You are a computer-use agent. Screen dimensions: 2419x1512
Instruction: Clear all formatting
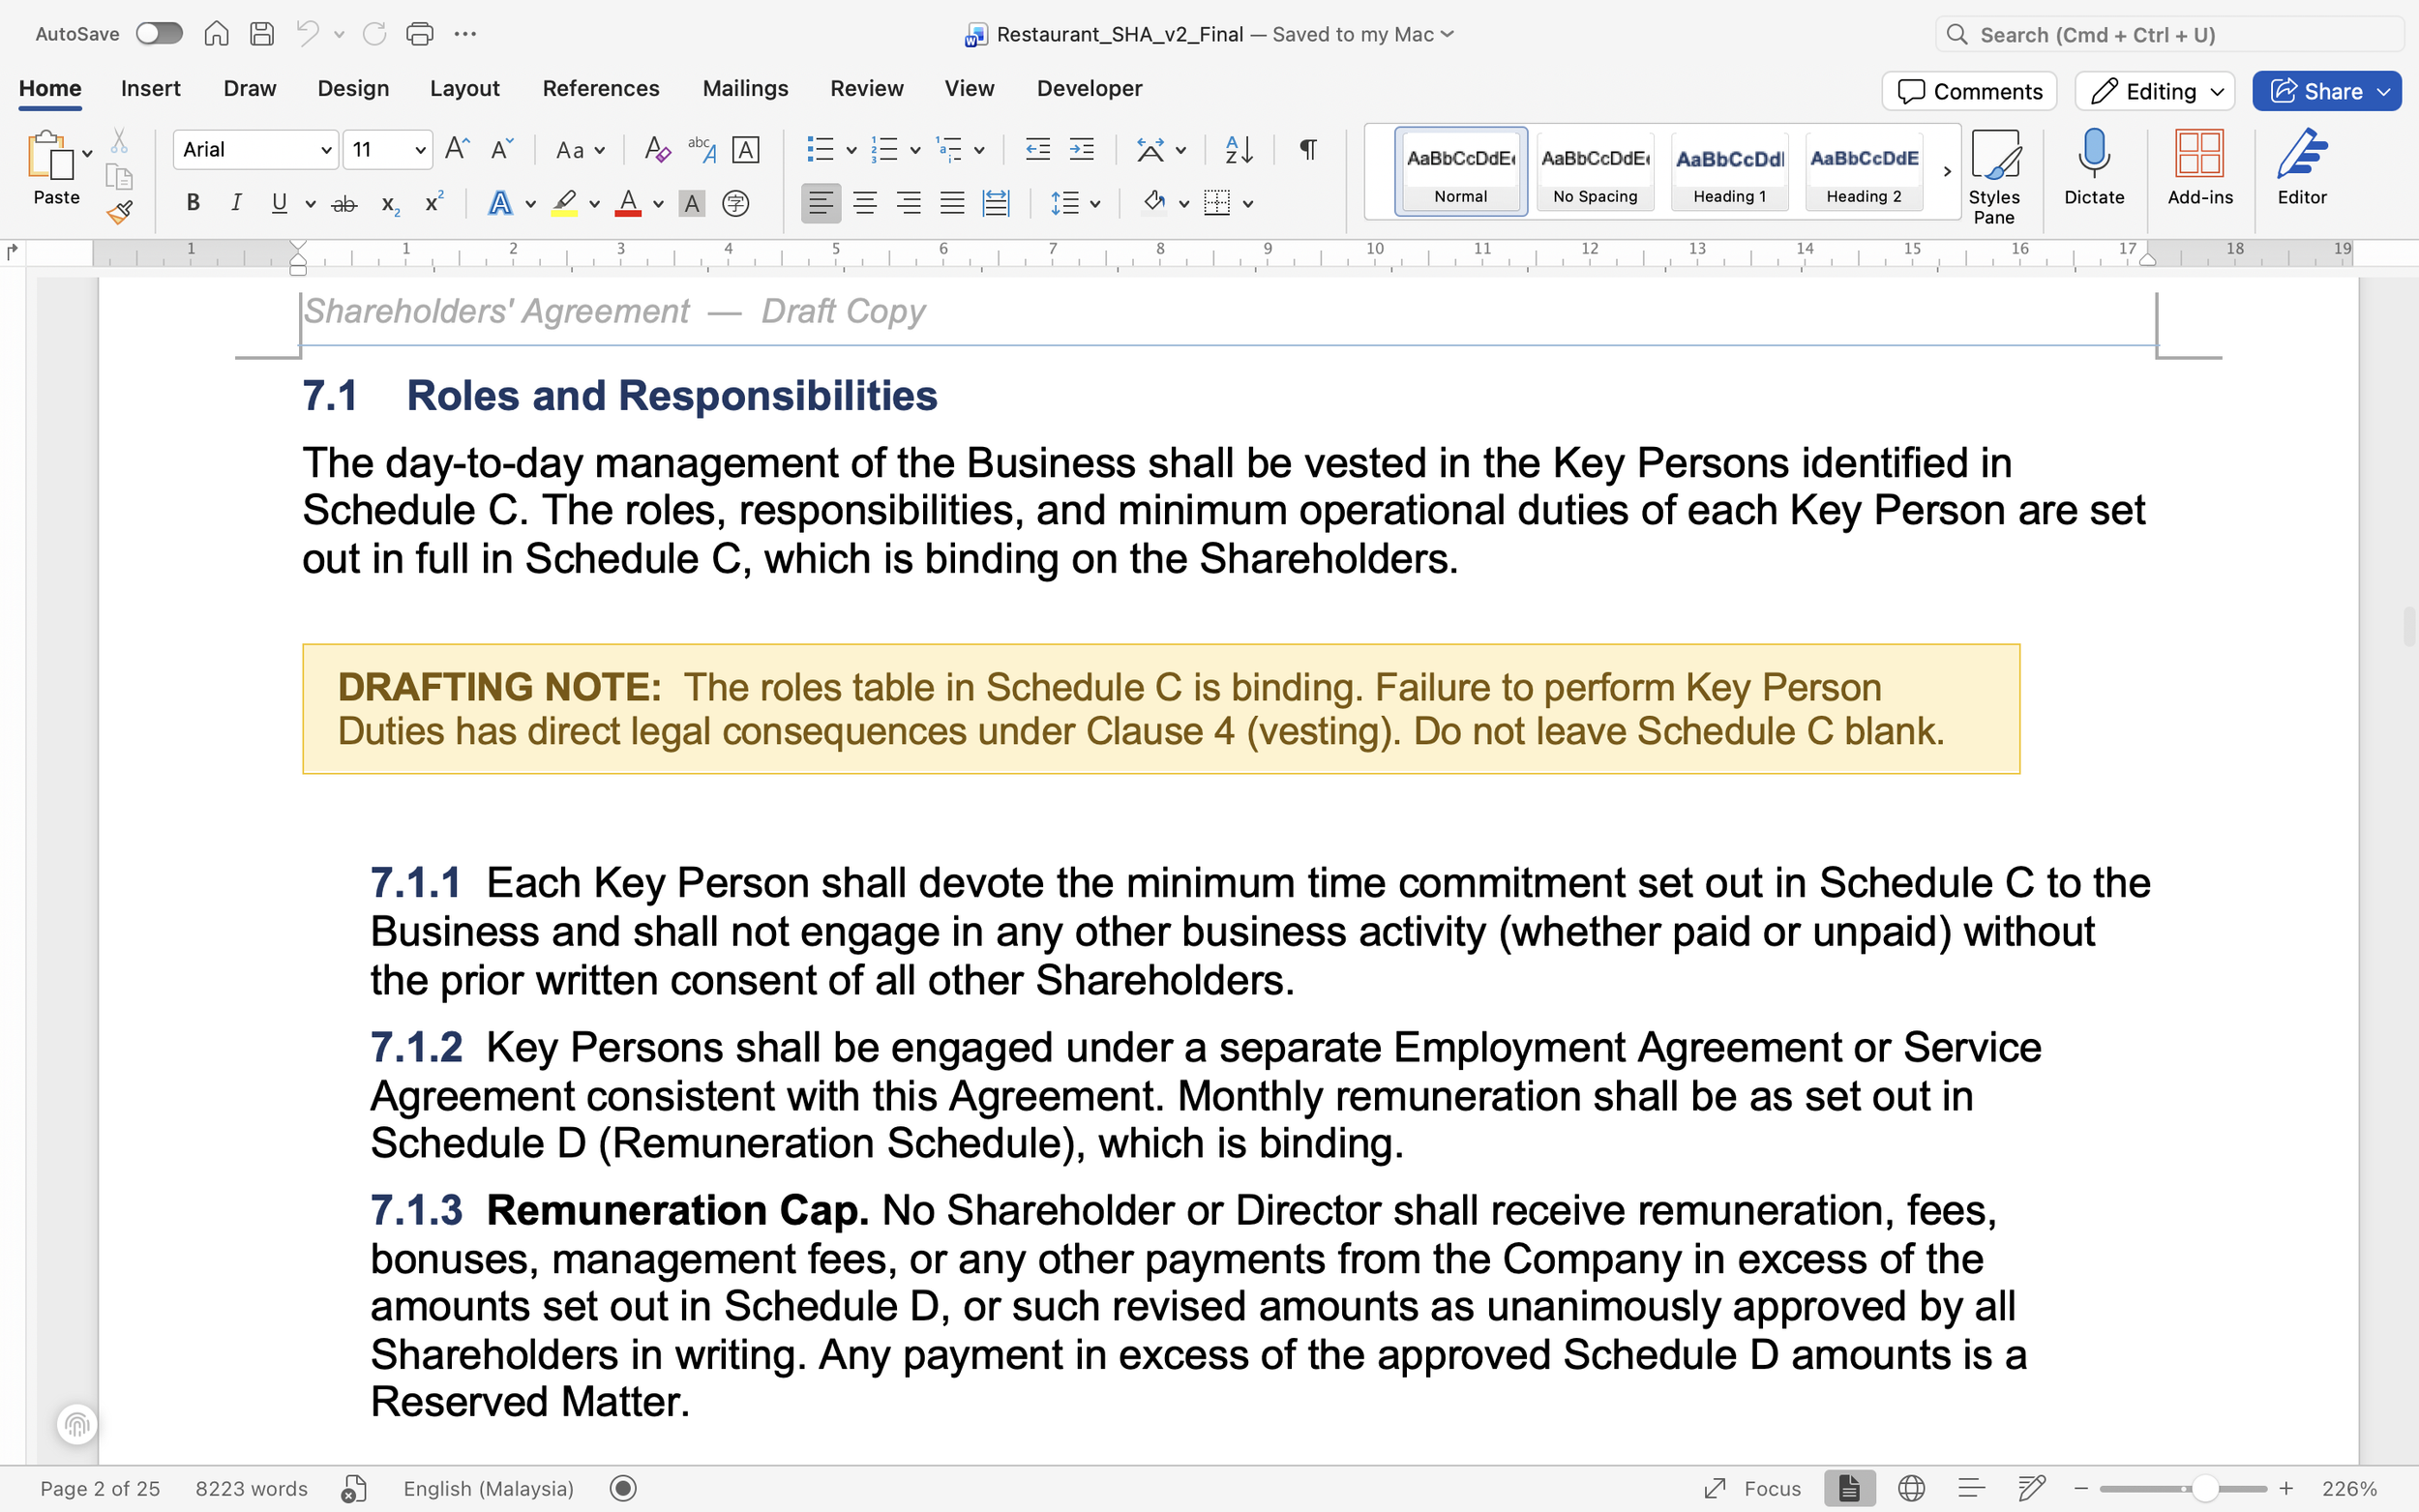pos(656,150)
